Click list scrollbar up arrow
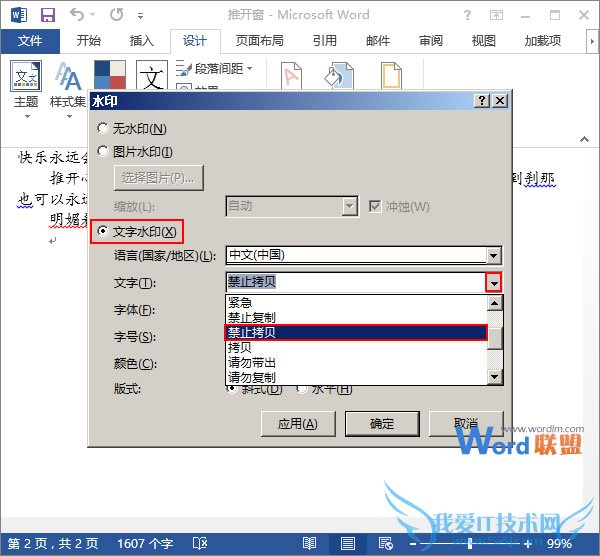Screen dimensions: 600x556 pos(495,303)
